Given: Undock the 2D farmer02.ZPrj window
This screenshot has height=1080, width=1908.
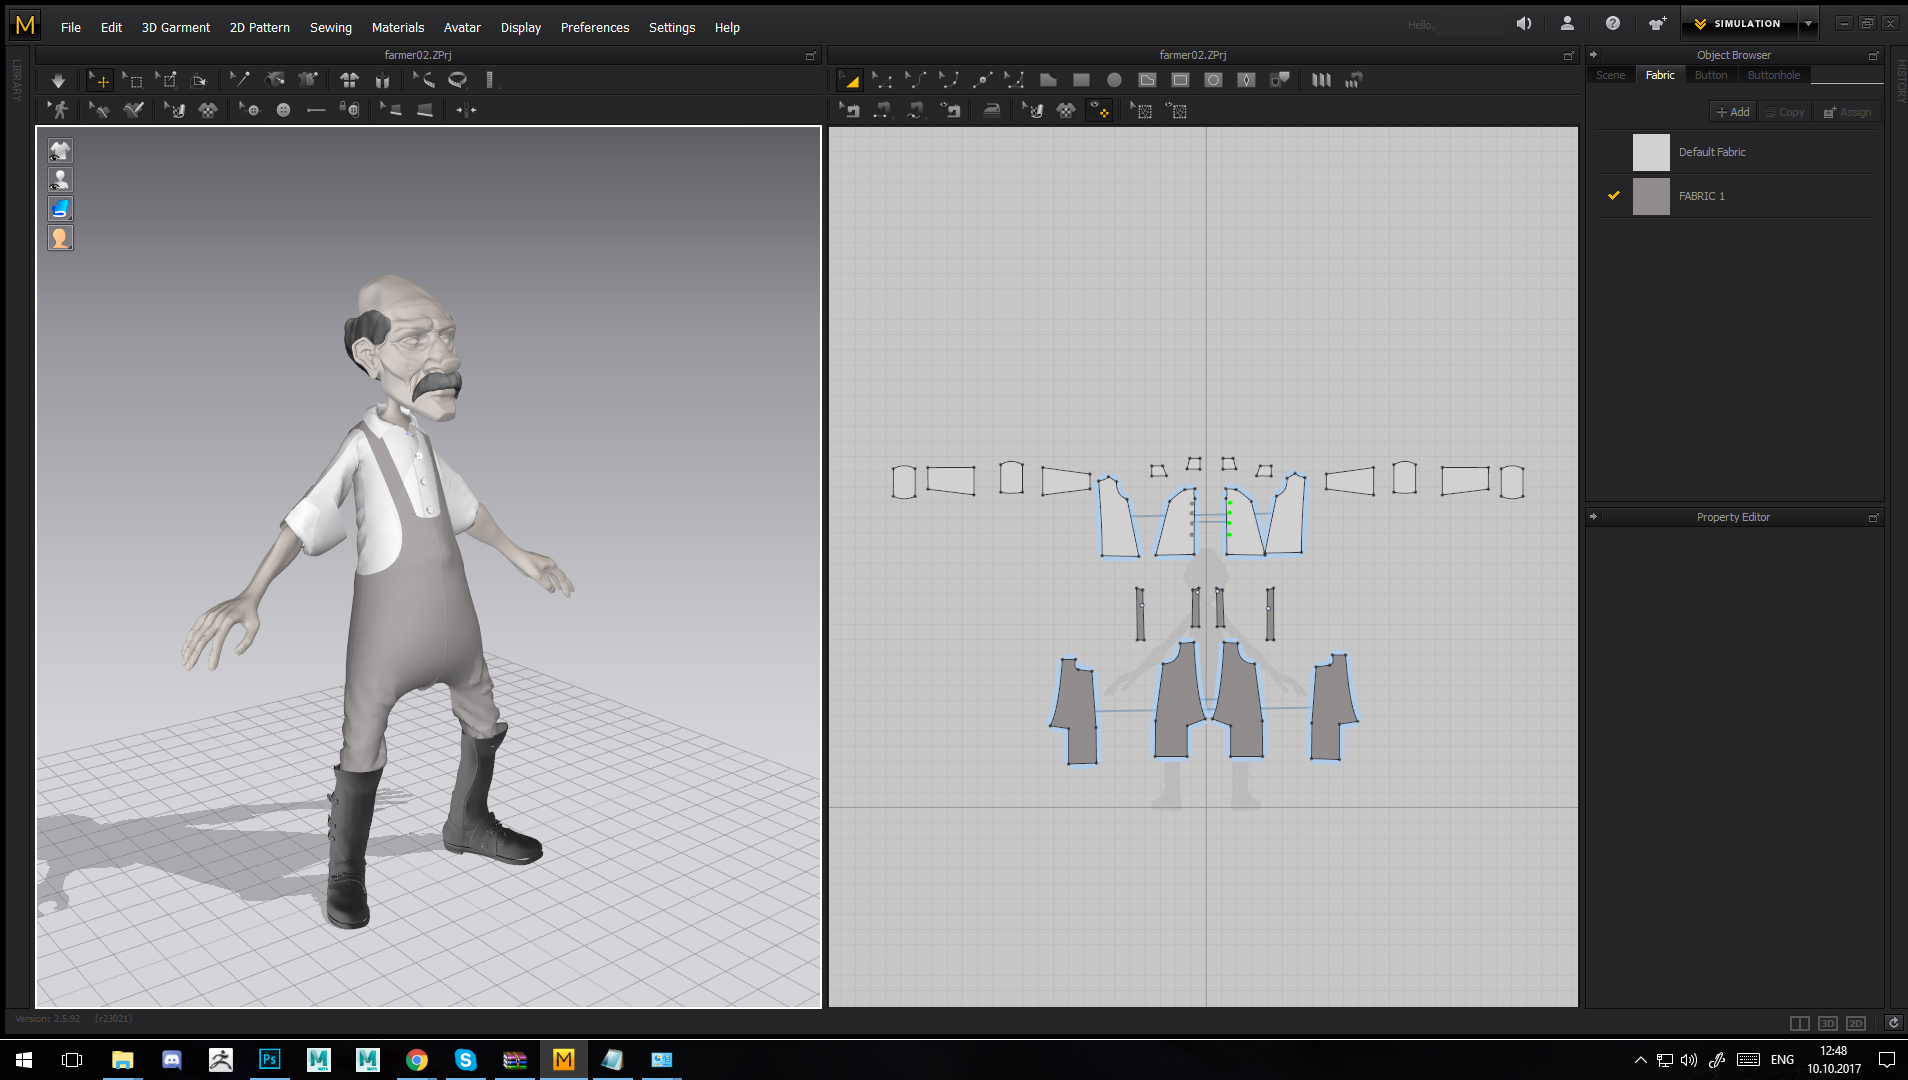Looking at the screenshot, I should pos(1568,56).
